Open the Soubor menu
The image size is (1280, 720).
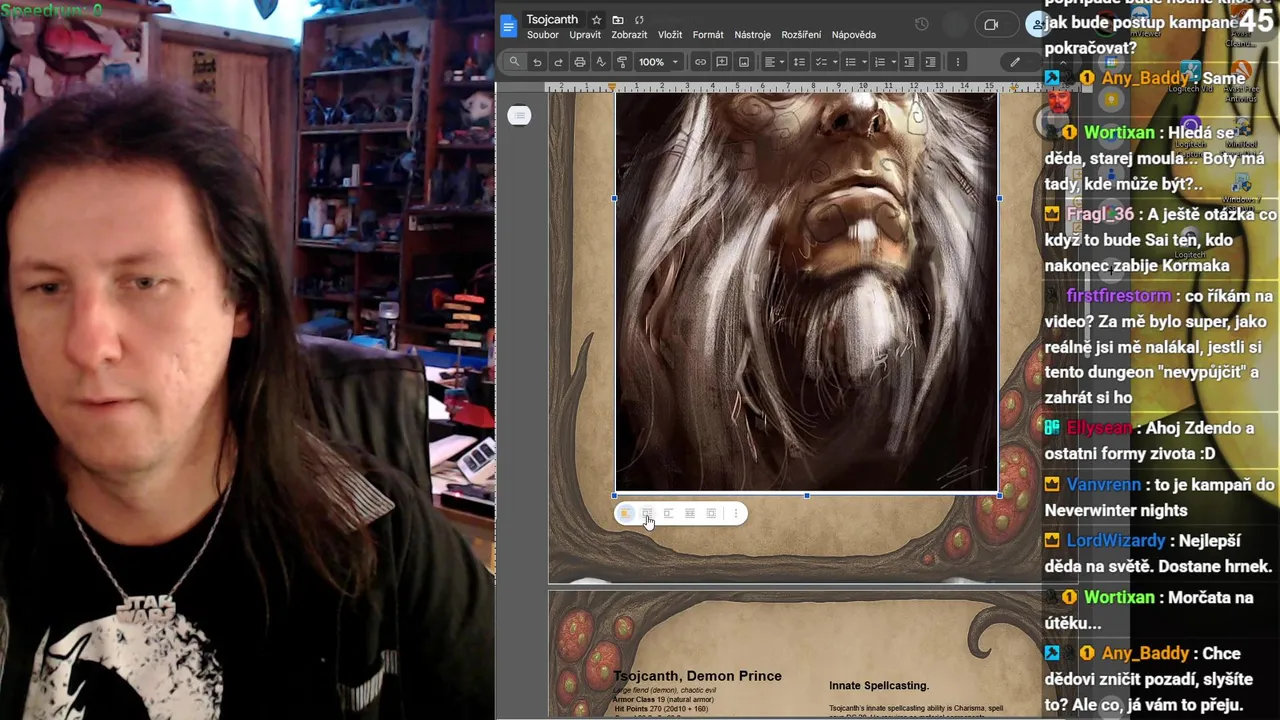pos(543,35)
